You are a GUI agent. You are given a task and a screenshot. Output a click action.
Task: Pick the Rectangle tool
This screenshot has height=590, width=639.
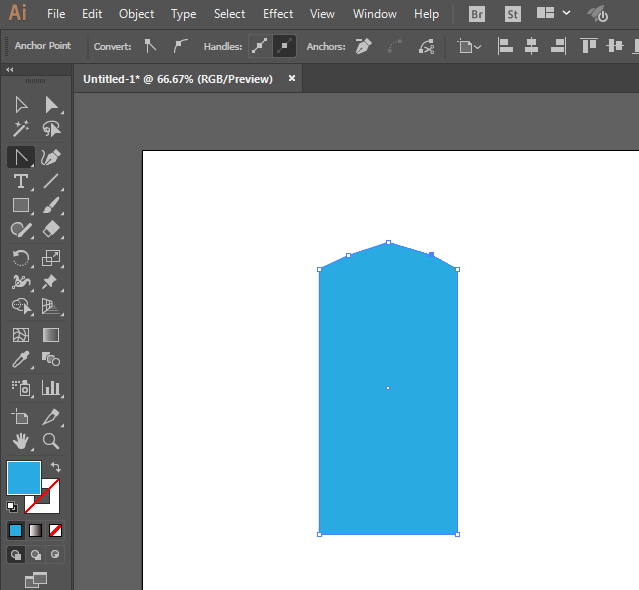(x=20, y=206)
